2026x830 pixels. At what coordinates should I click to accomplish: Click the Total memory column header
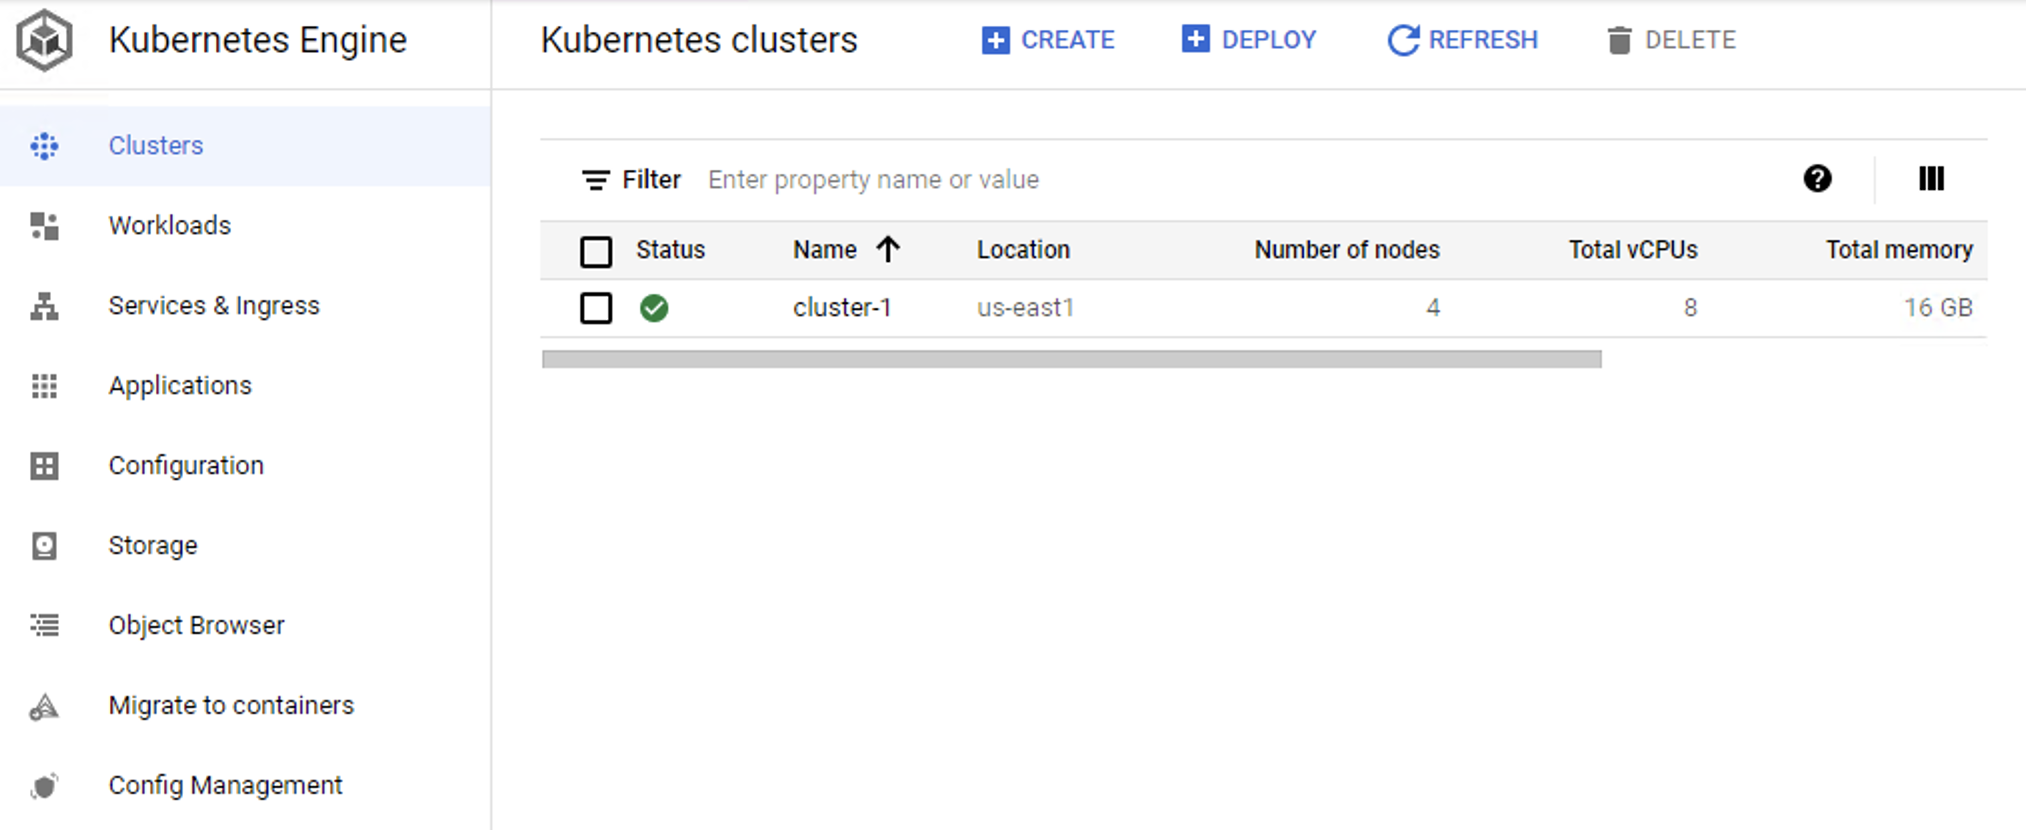pos(1899,250)
